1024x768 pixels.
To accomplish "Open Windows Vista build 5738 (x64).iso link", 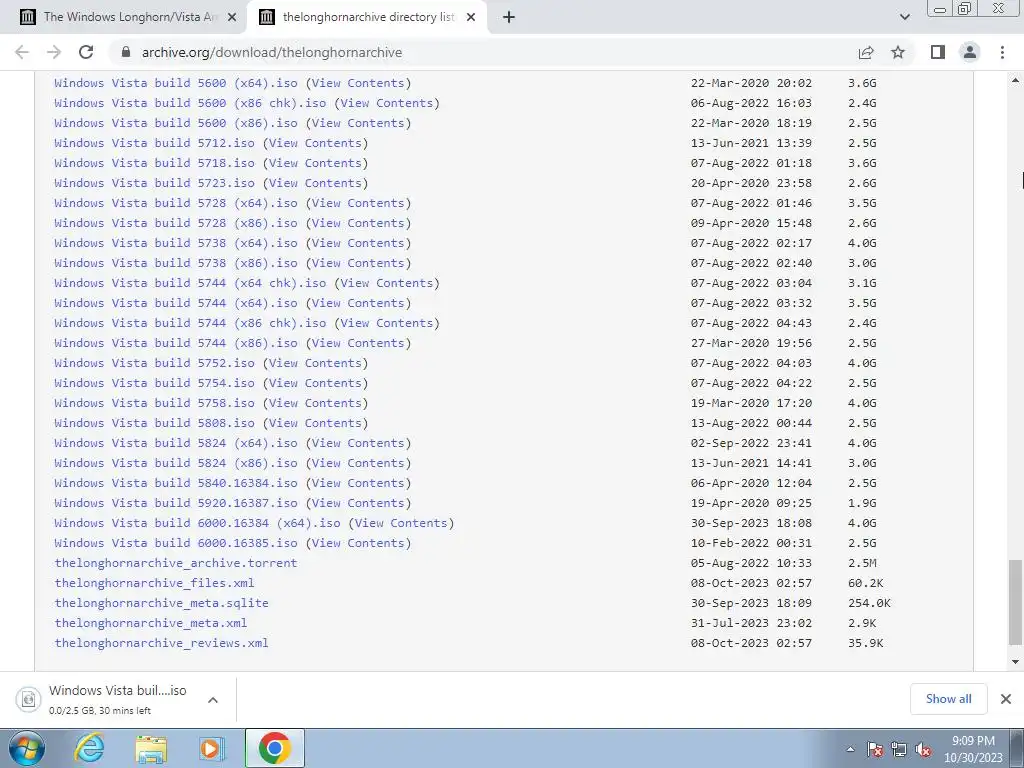I will 176,243.
